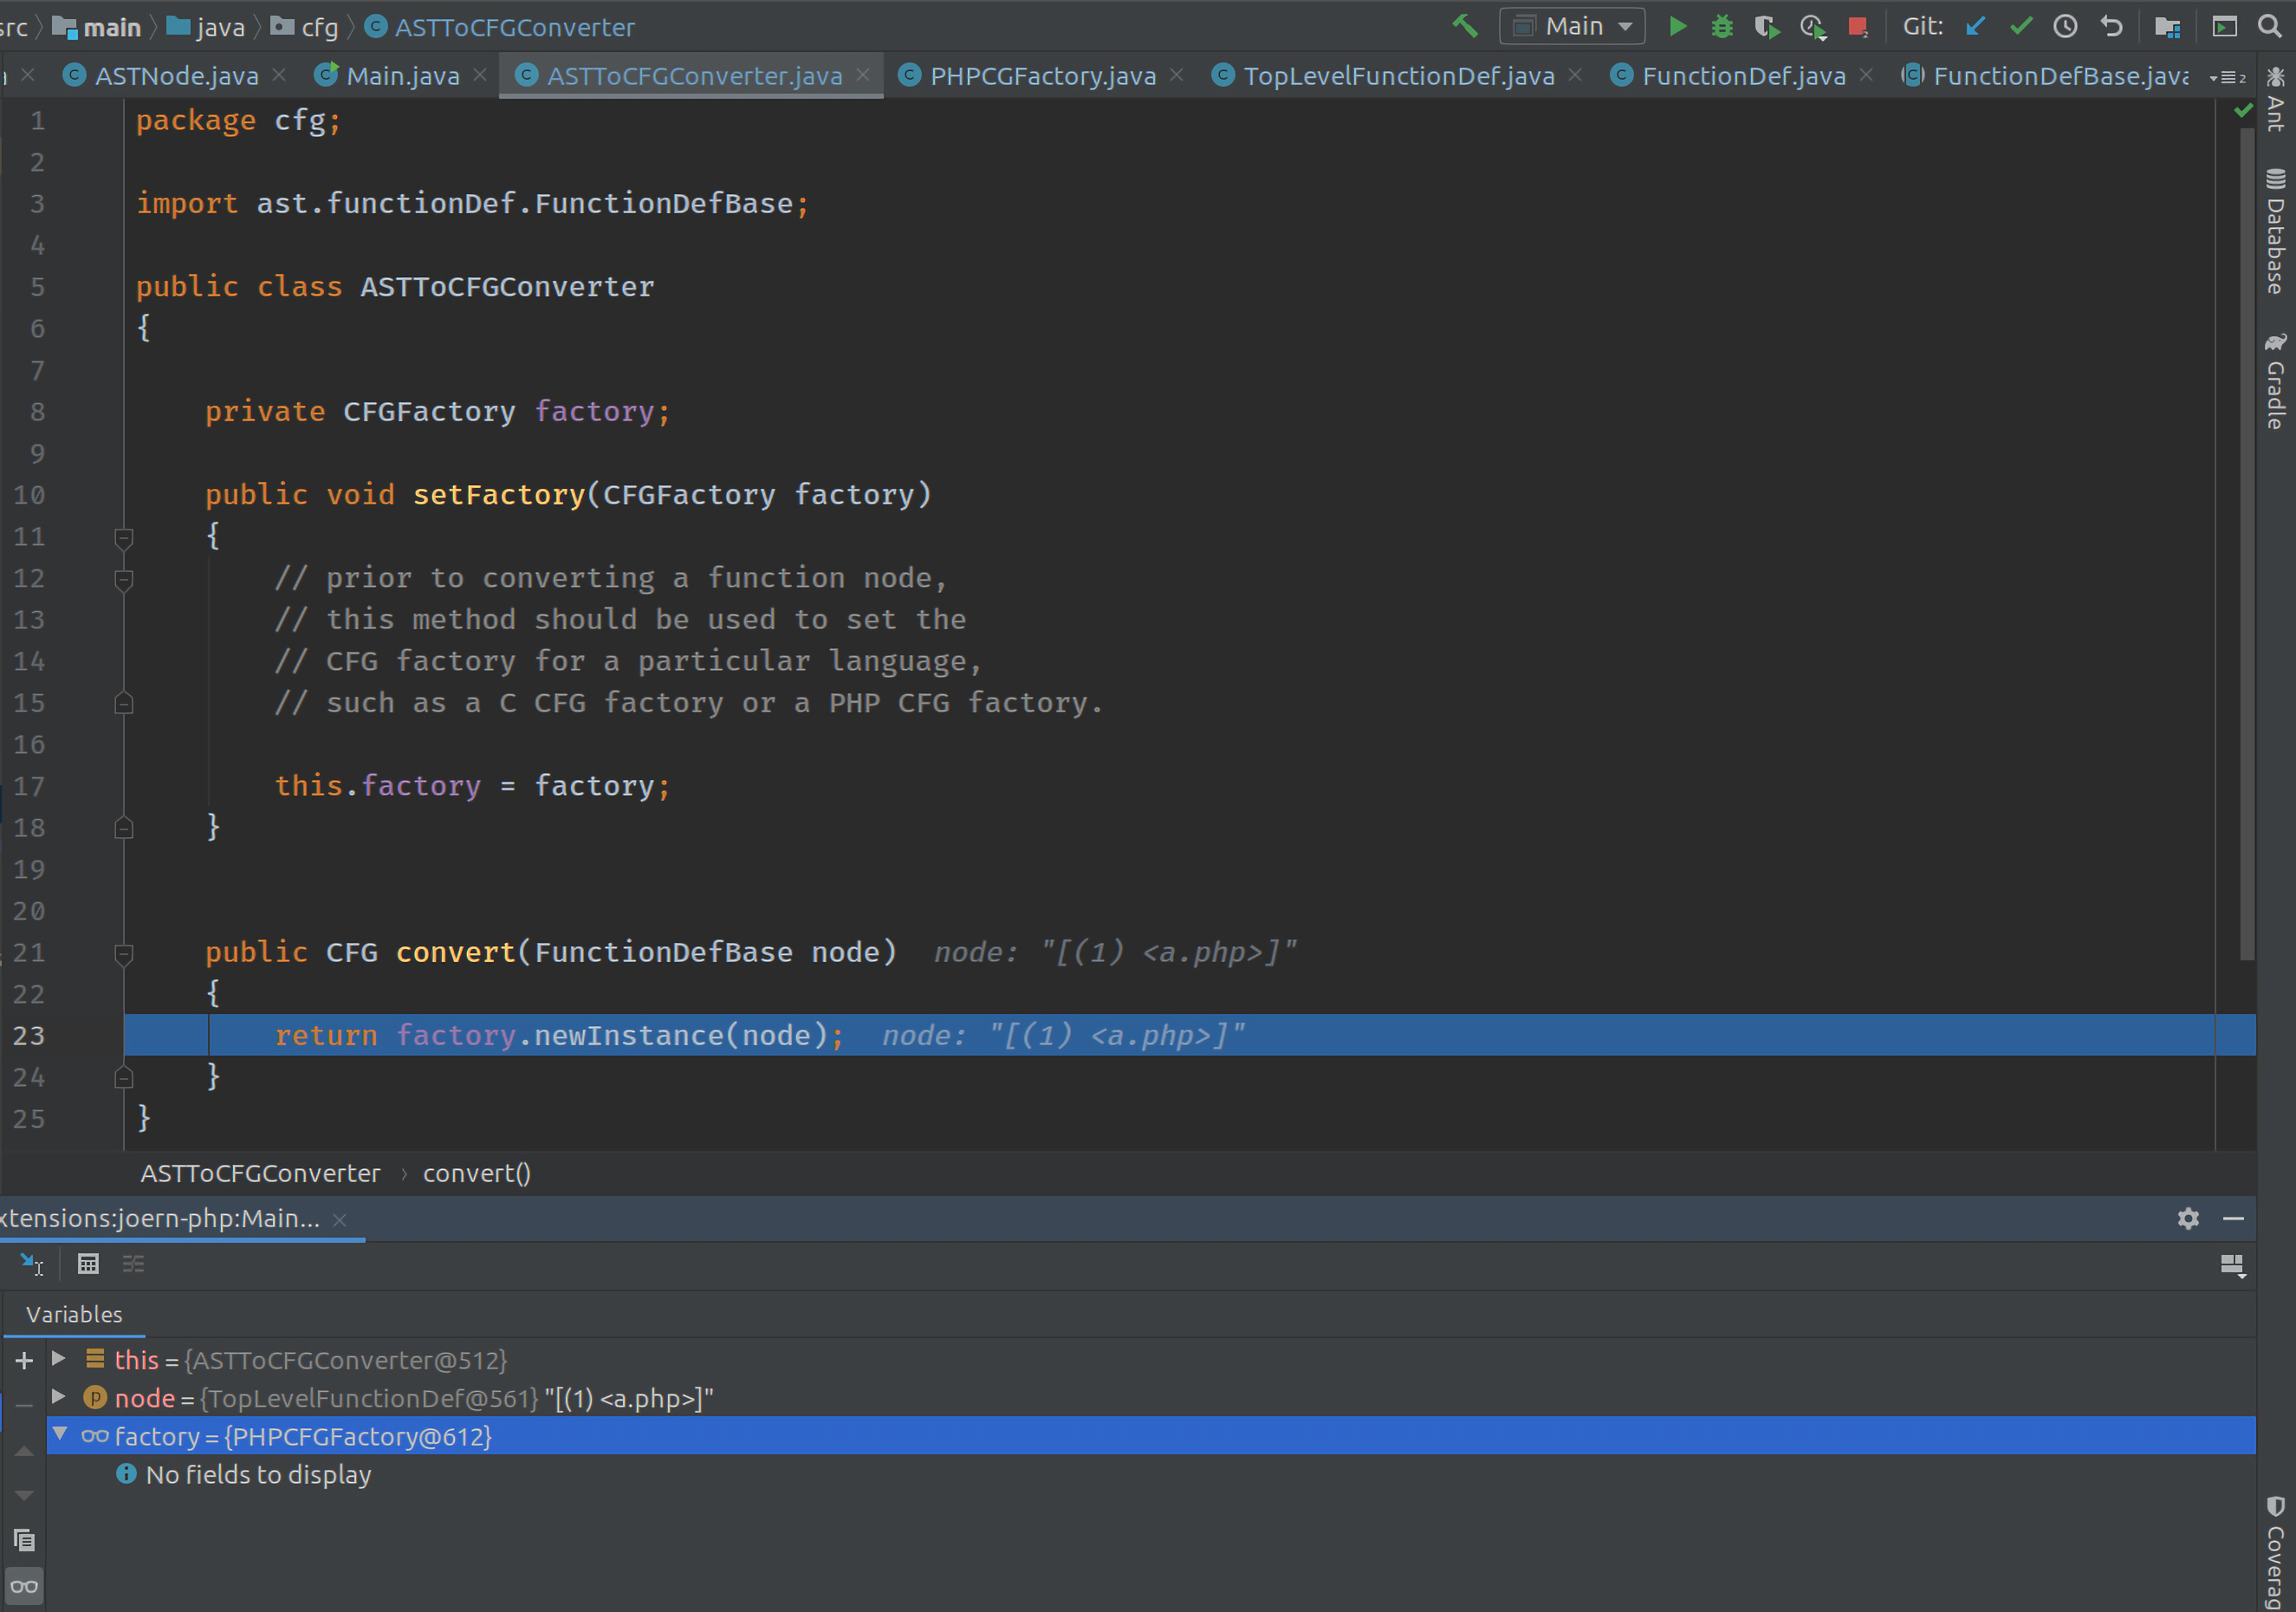
Task: Close the joern-php:Main debug session tab
Action: point(340,1219)
